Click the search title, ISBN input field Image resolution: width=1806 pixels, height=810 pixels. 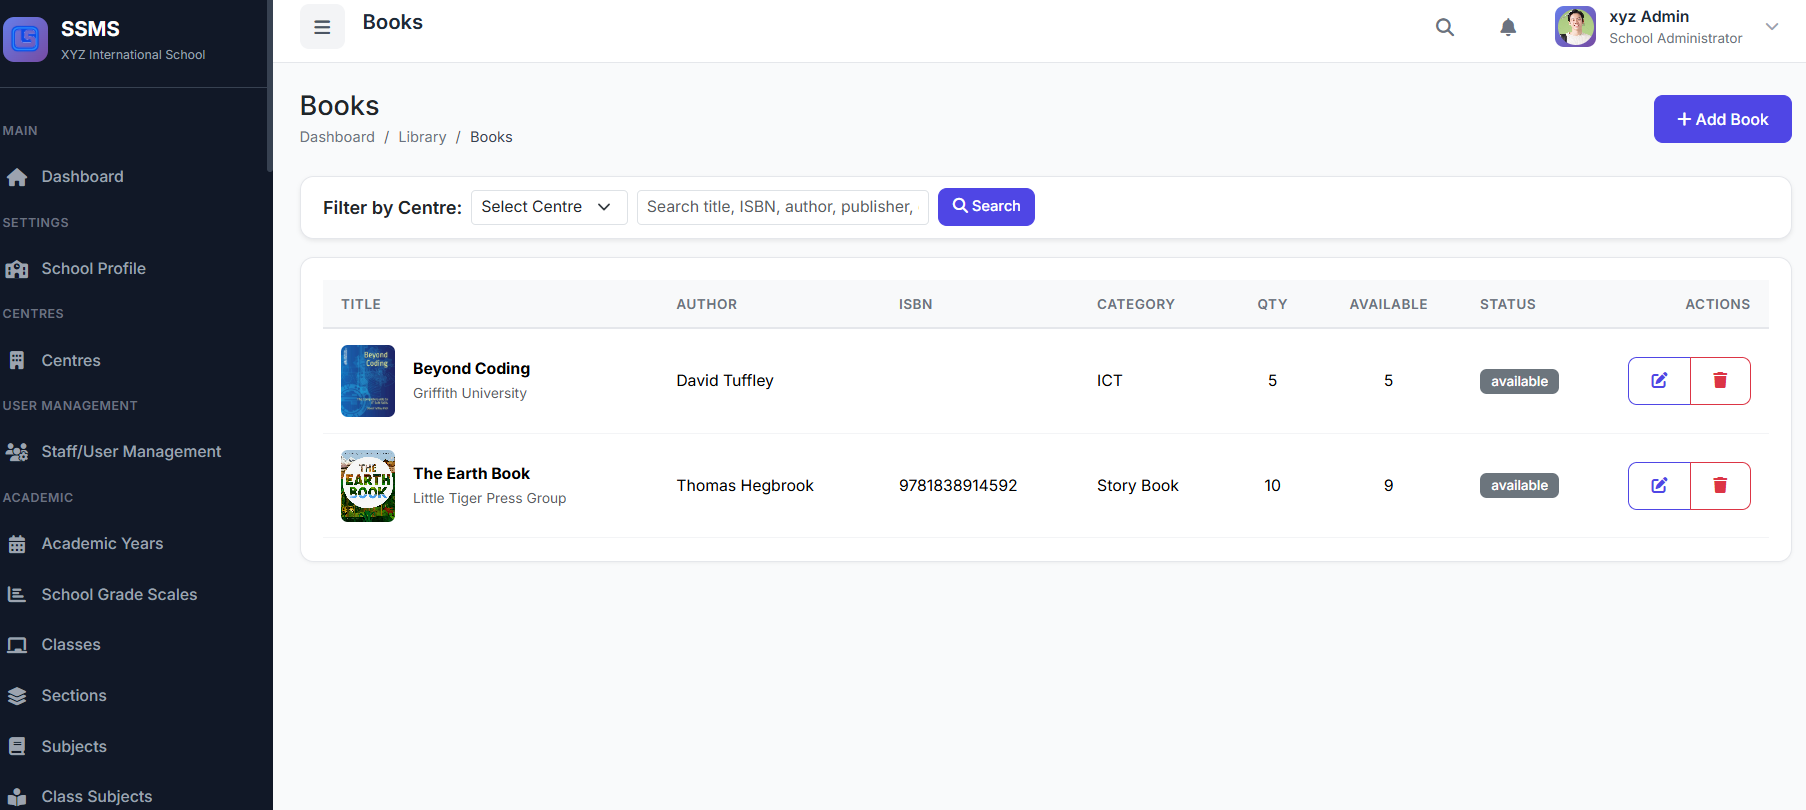[x=783, y=207]
